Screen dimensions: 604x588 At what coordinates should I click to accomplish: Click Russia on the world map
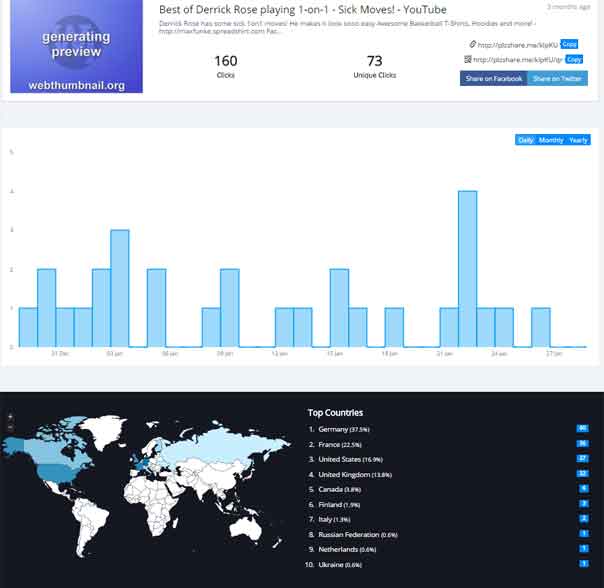pos(216,447)
